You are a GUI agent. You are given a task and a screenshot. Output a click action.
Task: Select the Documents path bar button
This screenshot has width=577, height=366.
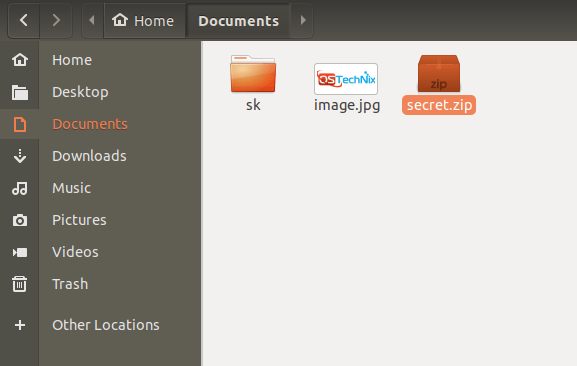238,20
